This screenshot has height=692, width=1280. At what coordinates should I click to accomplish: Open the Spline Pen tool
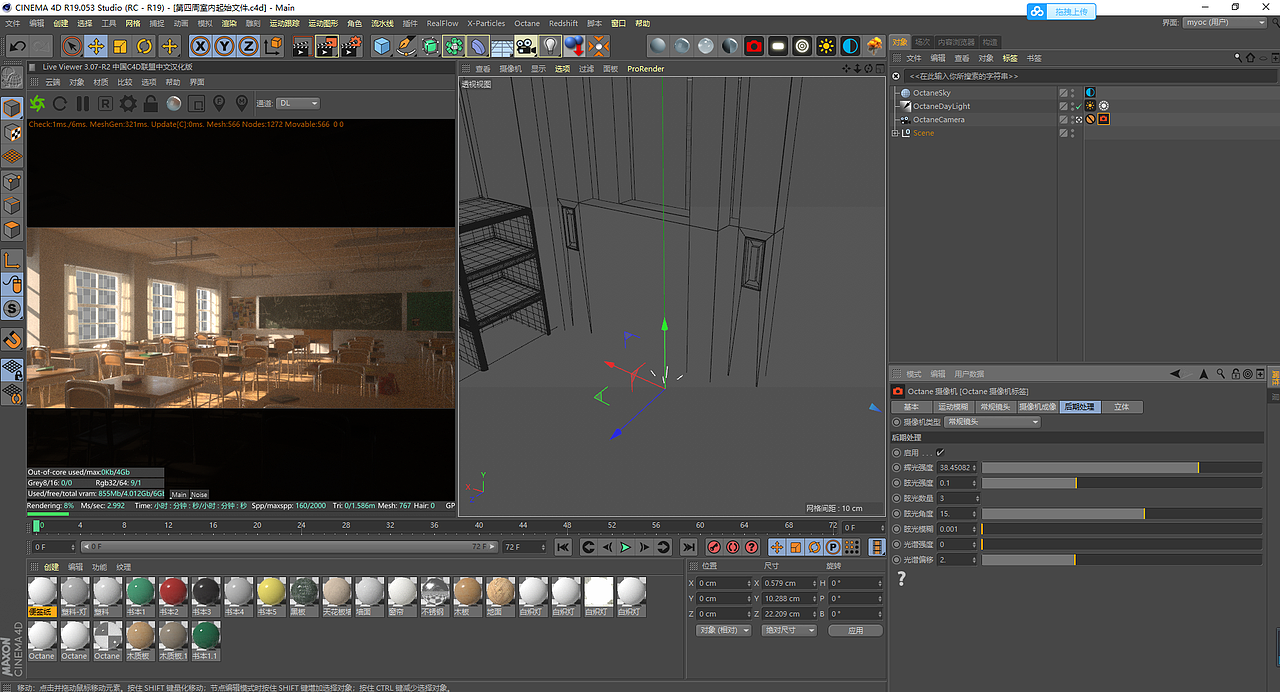[405, 46]
